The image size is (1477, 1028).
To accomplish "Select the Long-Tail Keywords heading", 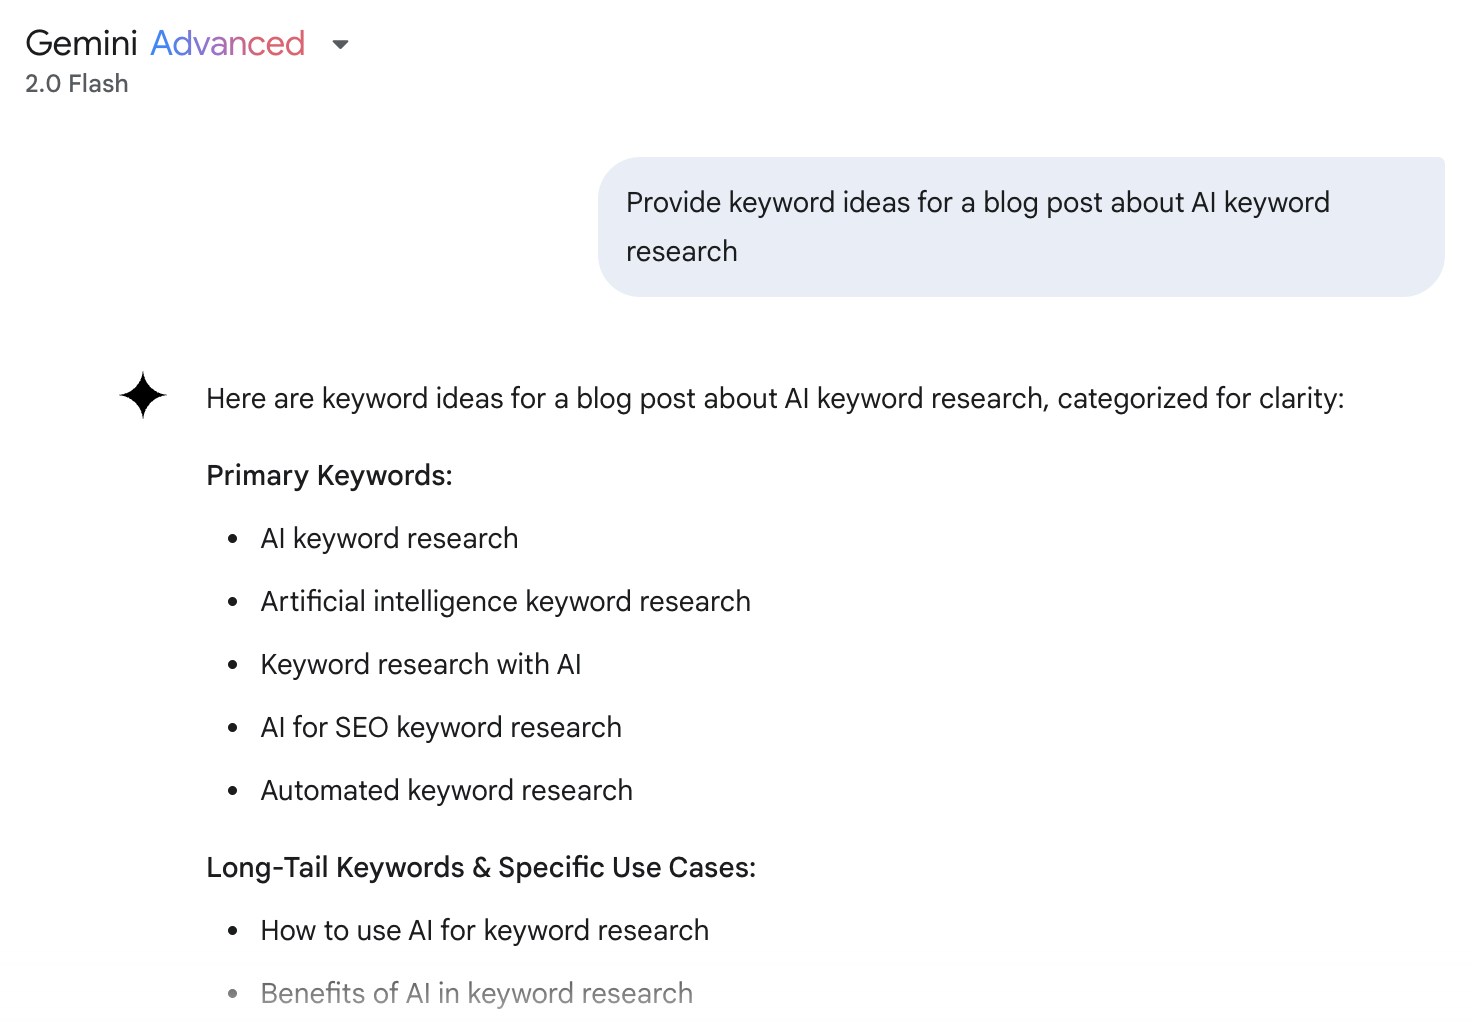I will 481,867.
